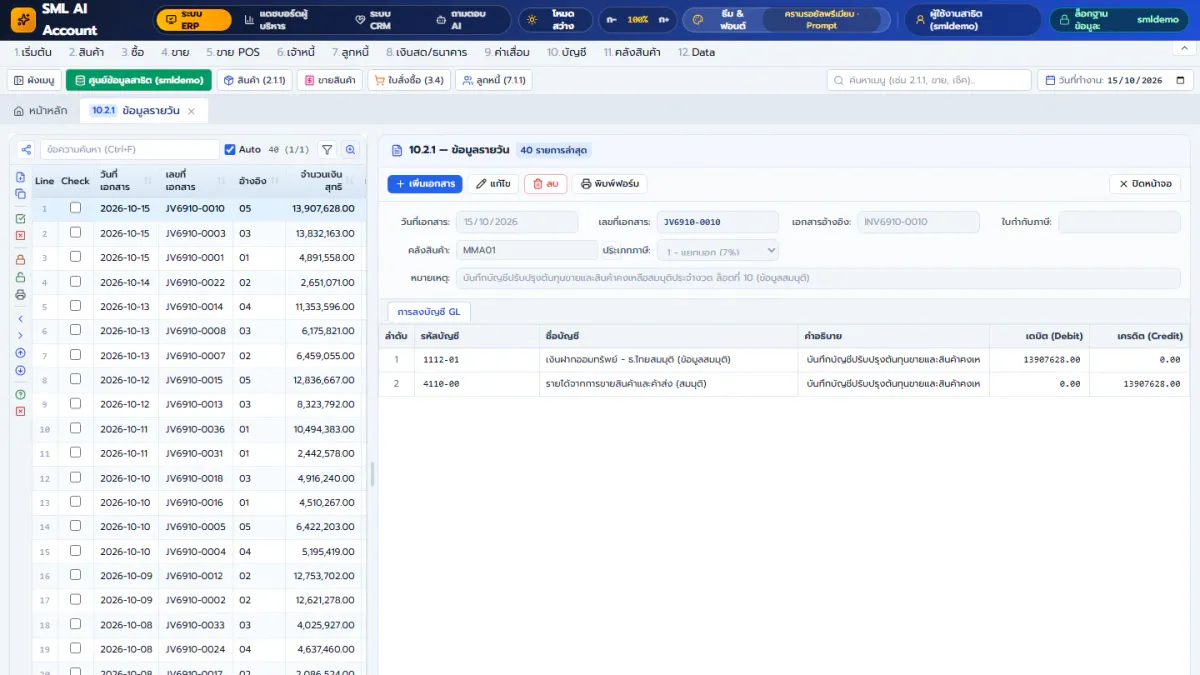Open the theme and font palette icon
Image resolution: width=1200 pixels, height=675 pixels.
700,20
